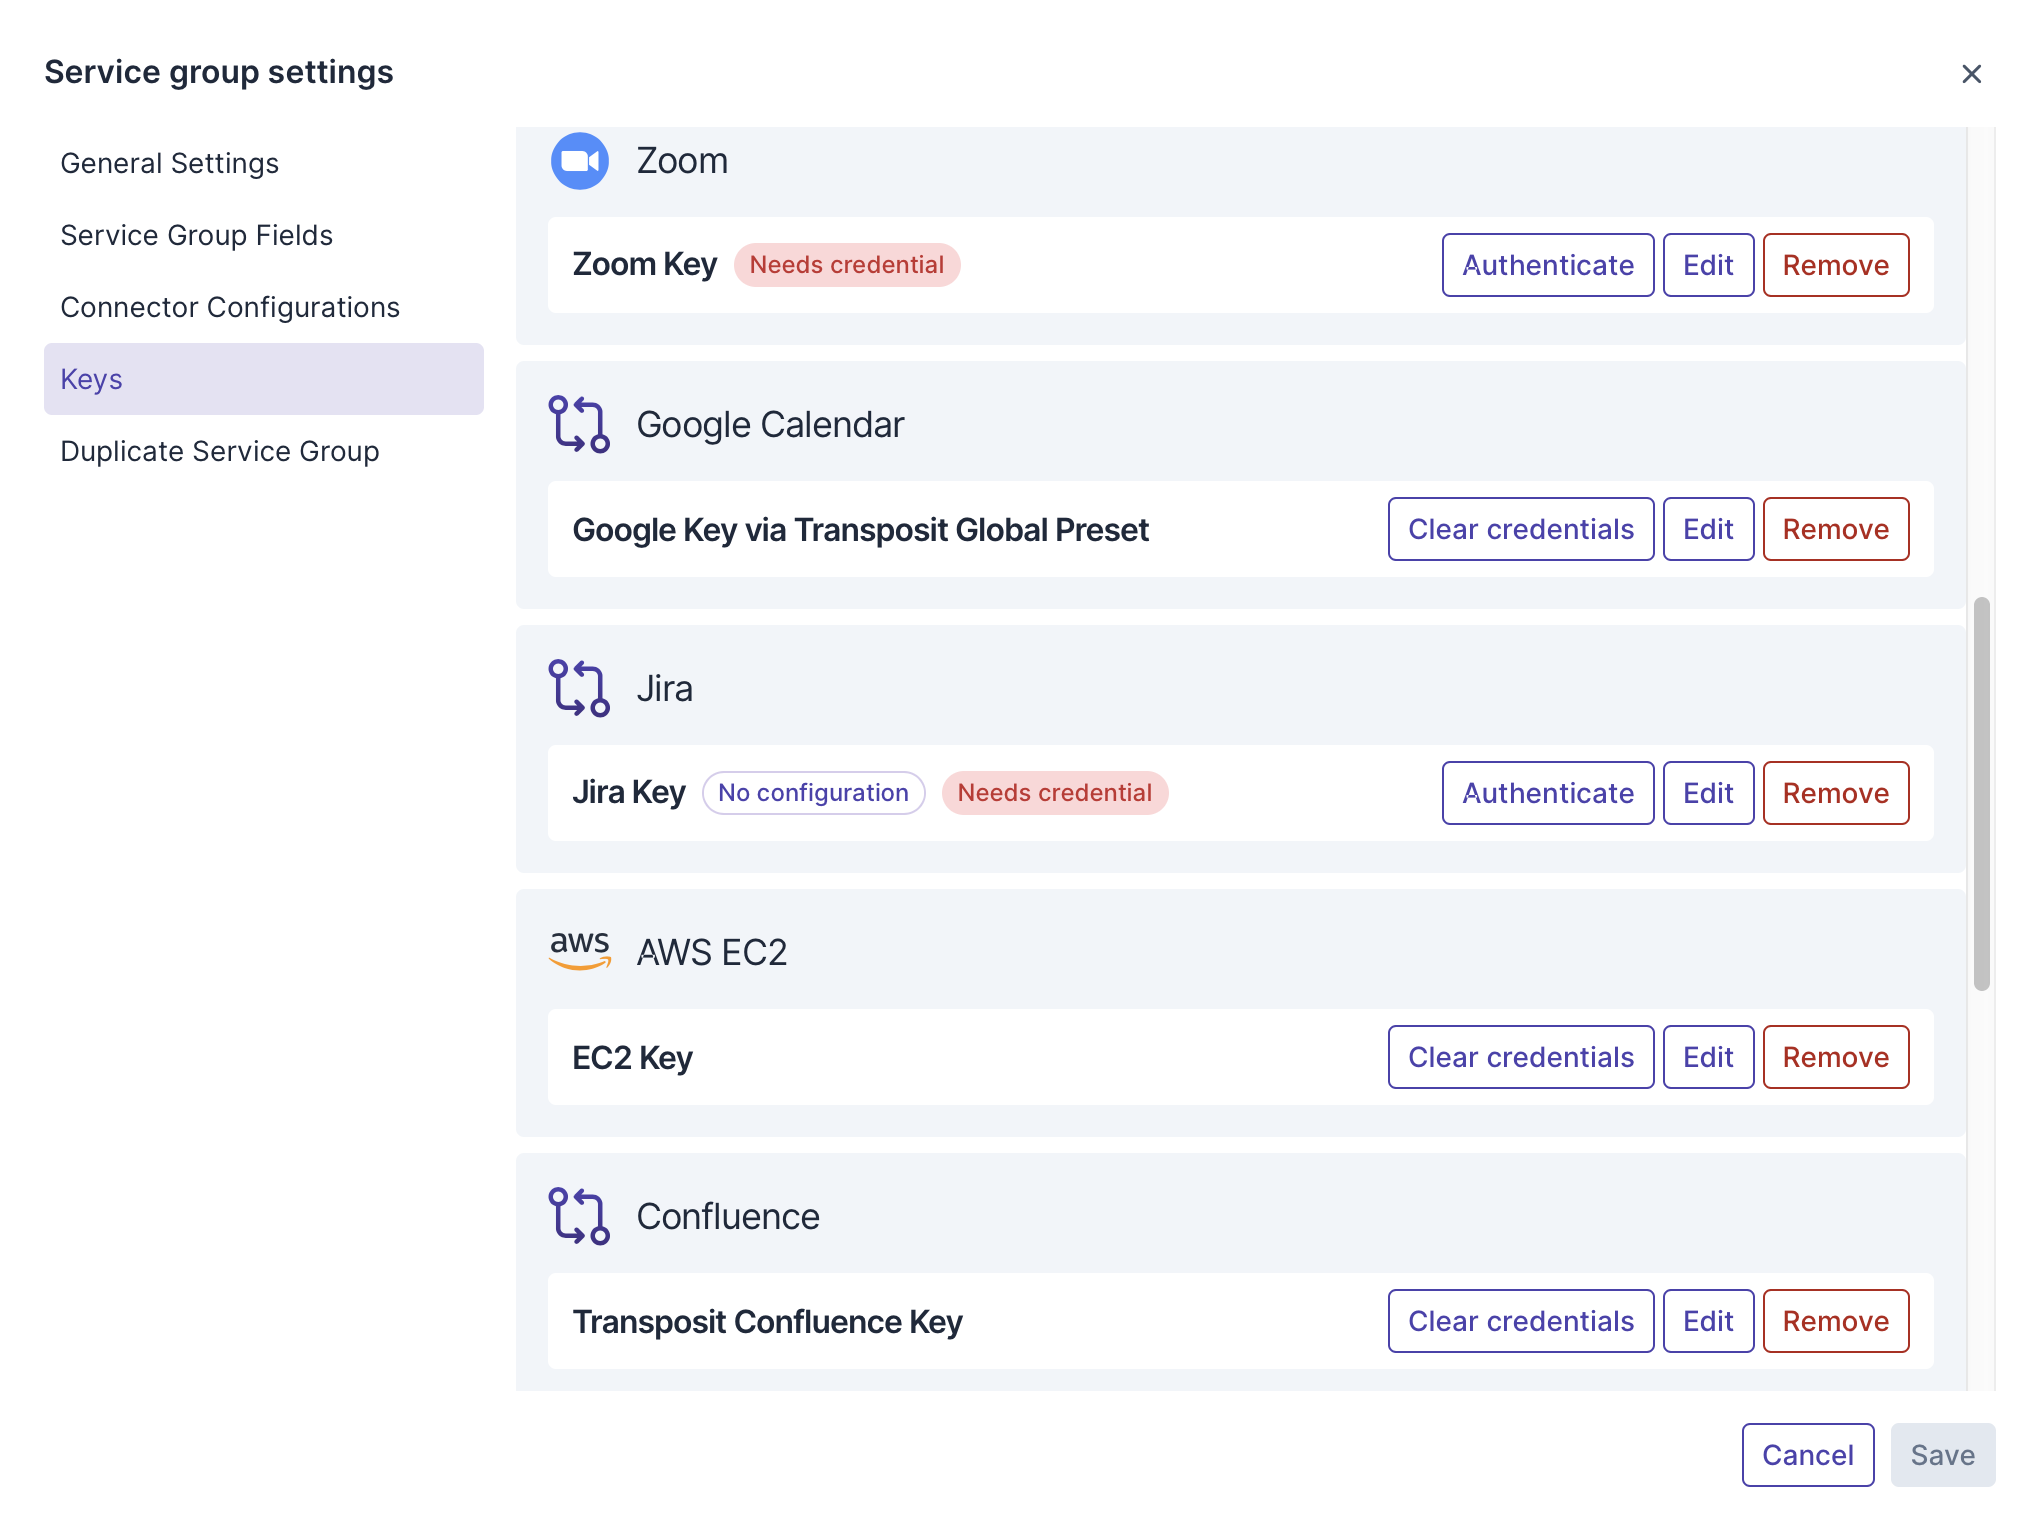Open General Settings section

coord(169,163)
